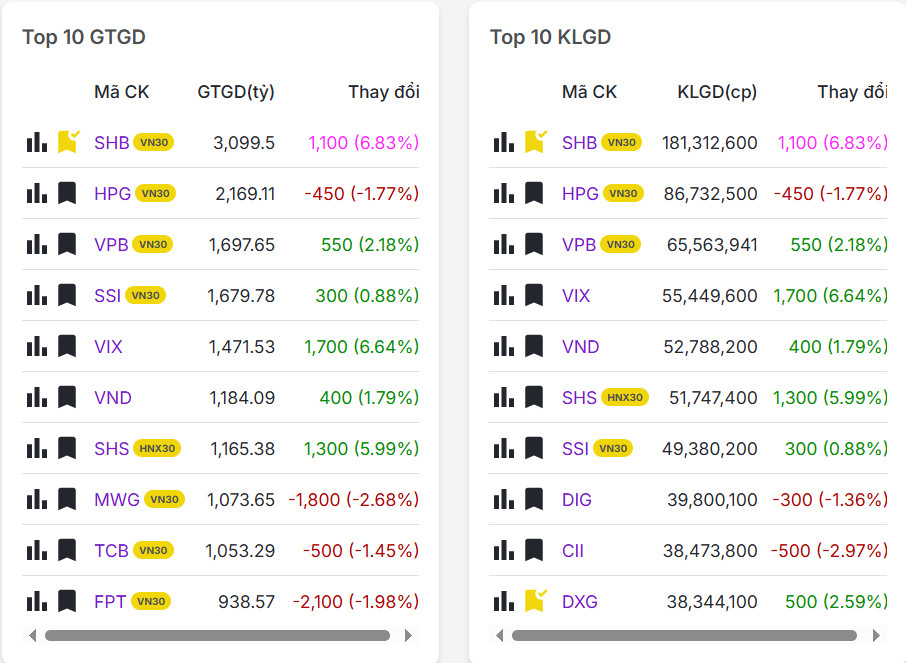Click the HNX30 badge in Top 10 KLGD
Viewport: 906px width, 663px height.
pyautogui.click(x=625, y=397)
